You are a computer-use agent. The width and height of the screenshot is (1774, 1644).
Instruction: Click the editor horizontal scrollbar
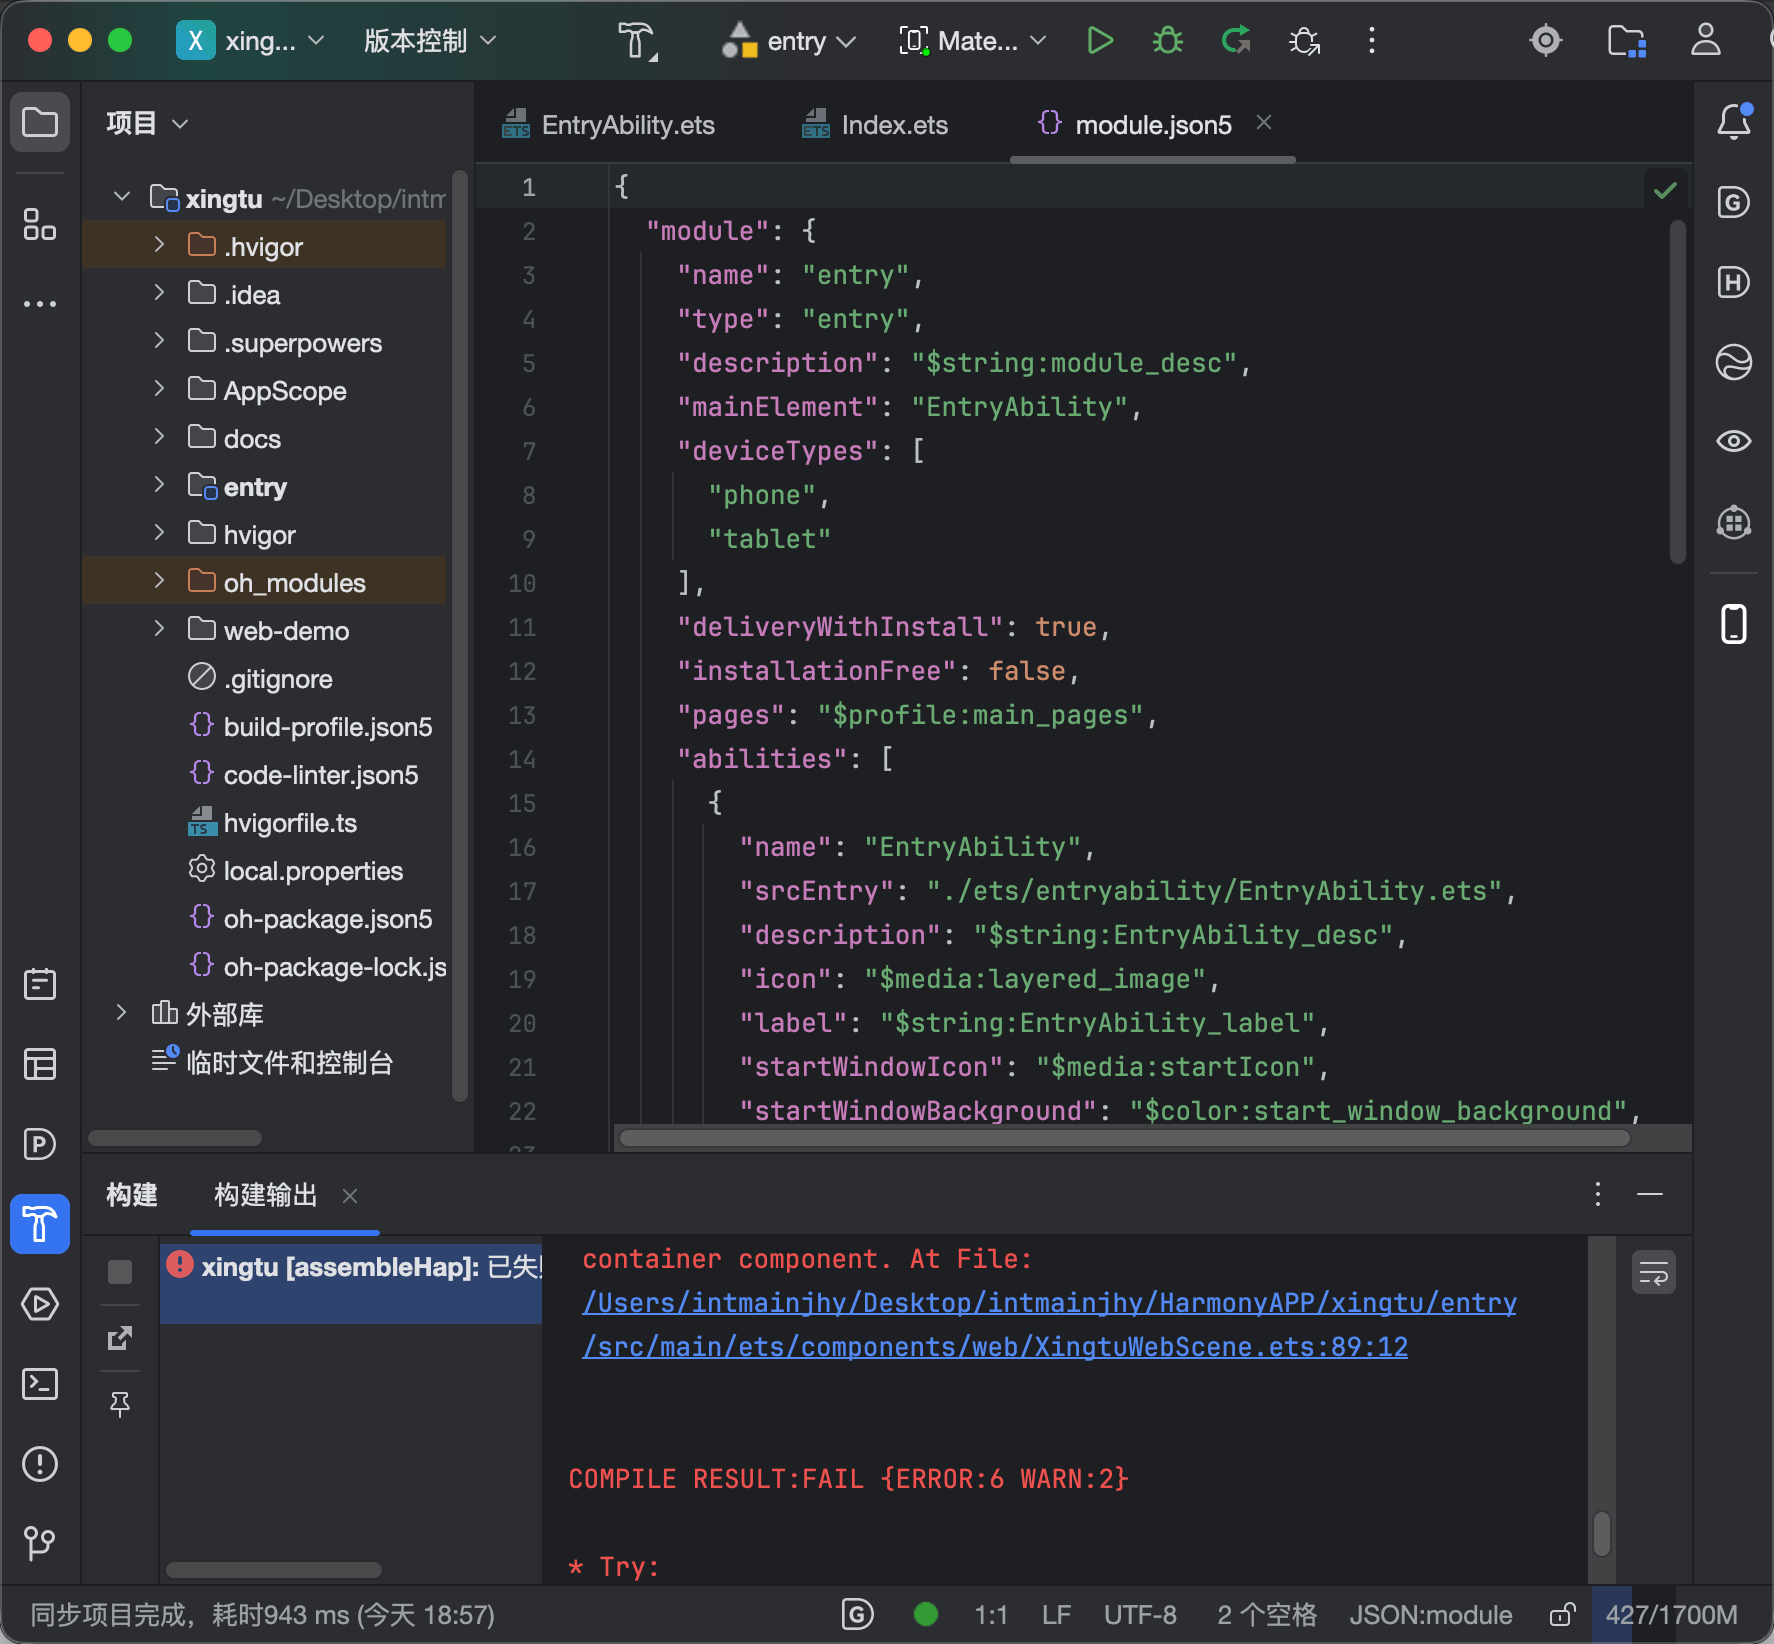[1125, 1138]
